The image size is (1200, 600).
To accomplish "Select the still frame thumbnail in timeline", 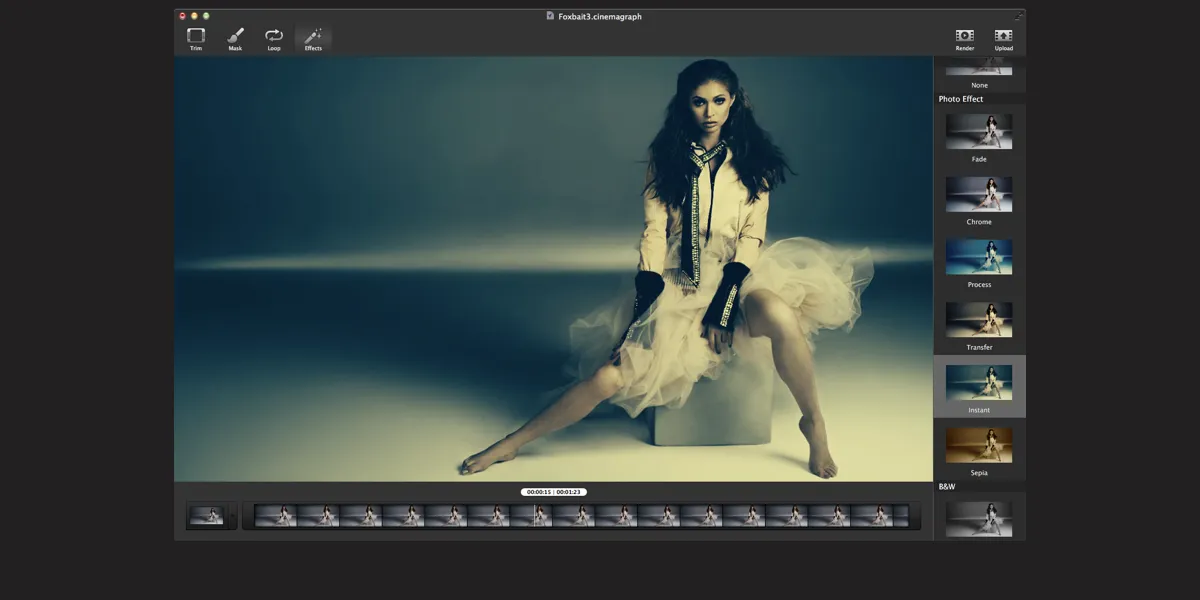I will [x=207, y=516].
